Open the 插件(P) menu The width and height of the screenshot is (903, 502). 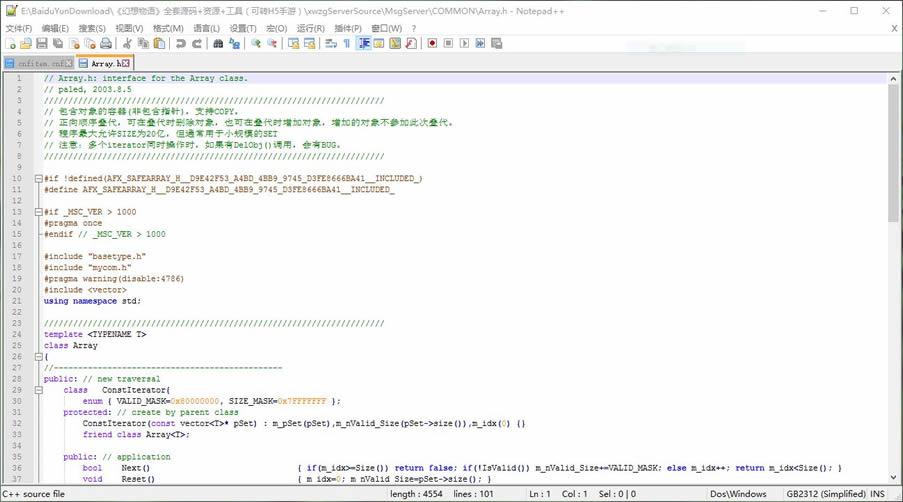(x=348, y=28)
